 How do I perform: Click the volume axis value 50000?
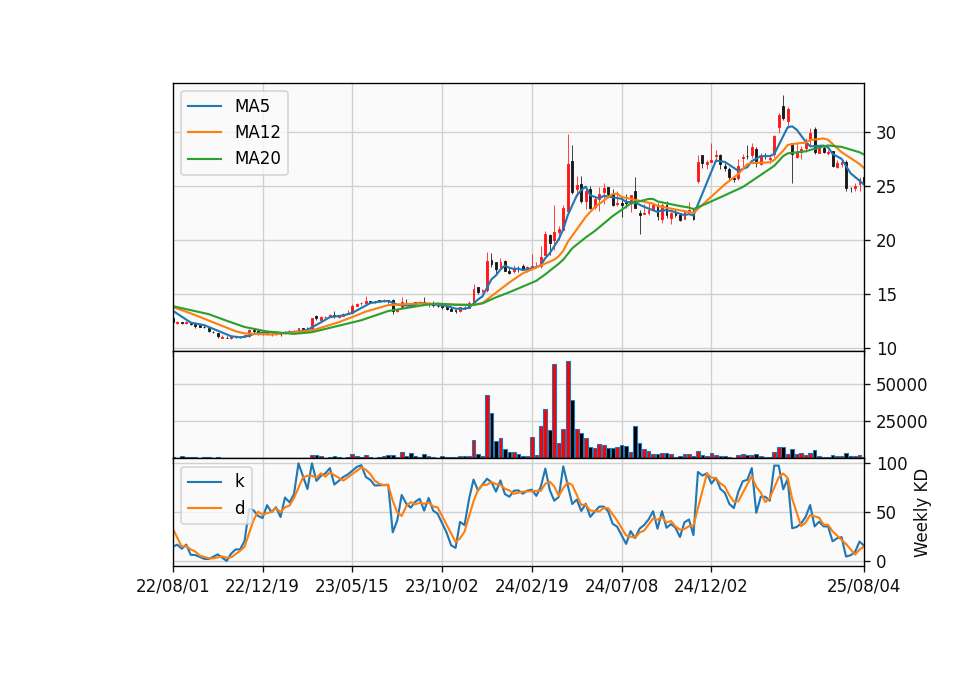pos(901,385)
